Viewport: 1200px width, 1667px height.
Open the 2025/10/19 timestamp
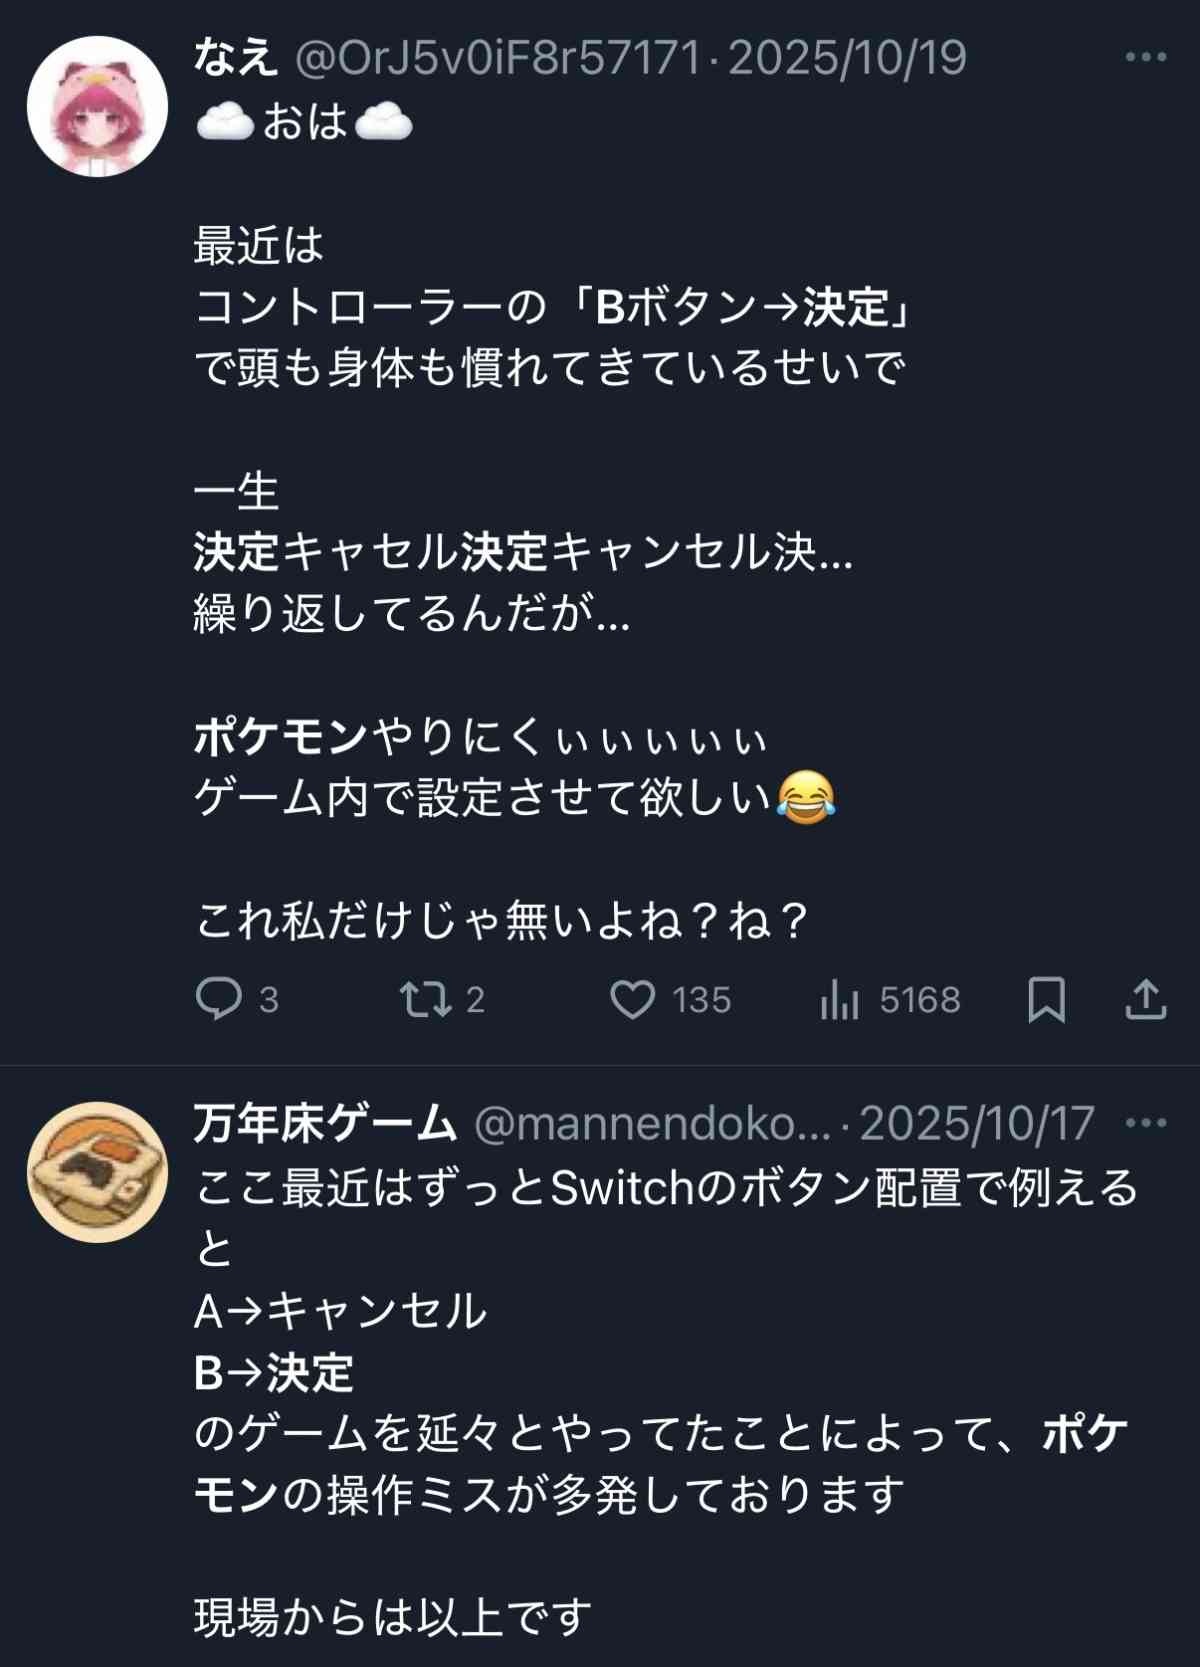coord(847,58)
